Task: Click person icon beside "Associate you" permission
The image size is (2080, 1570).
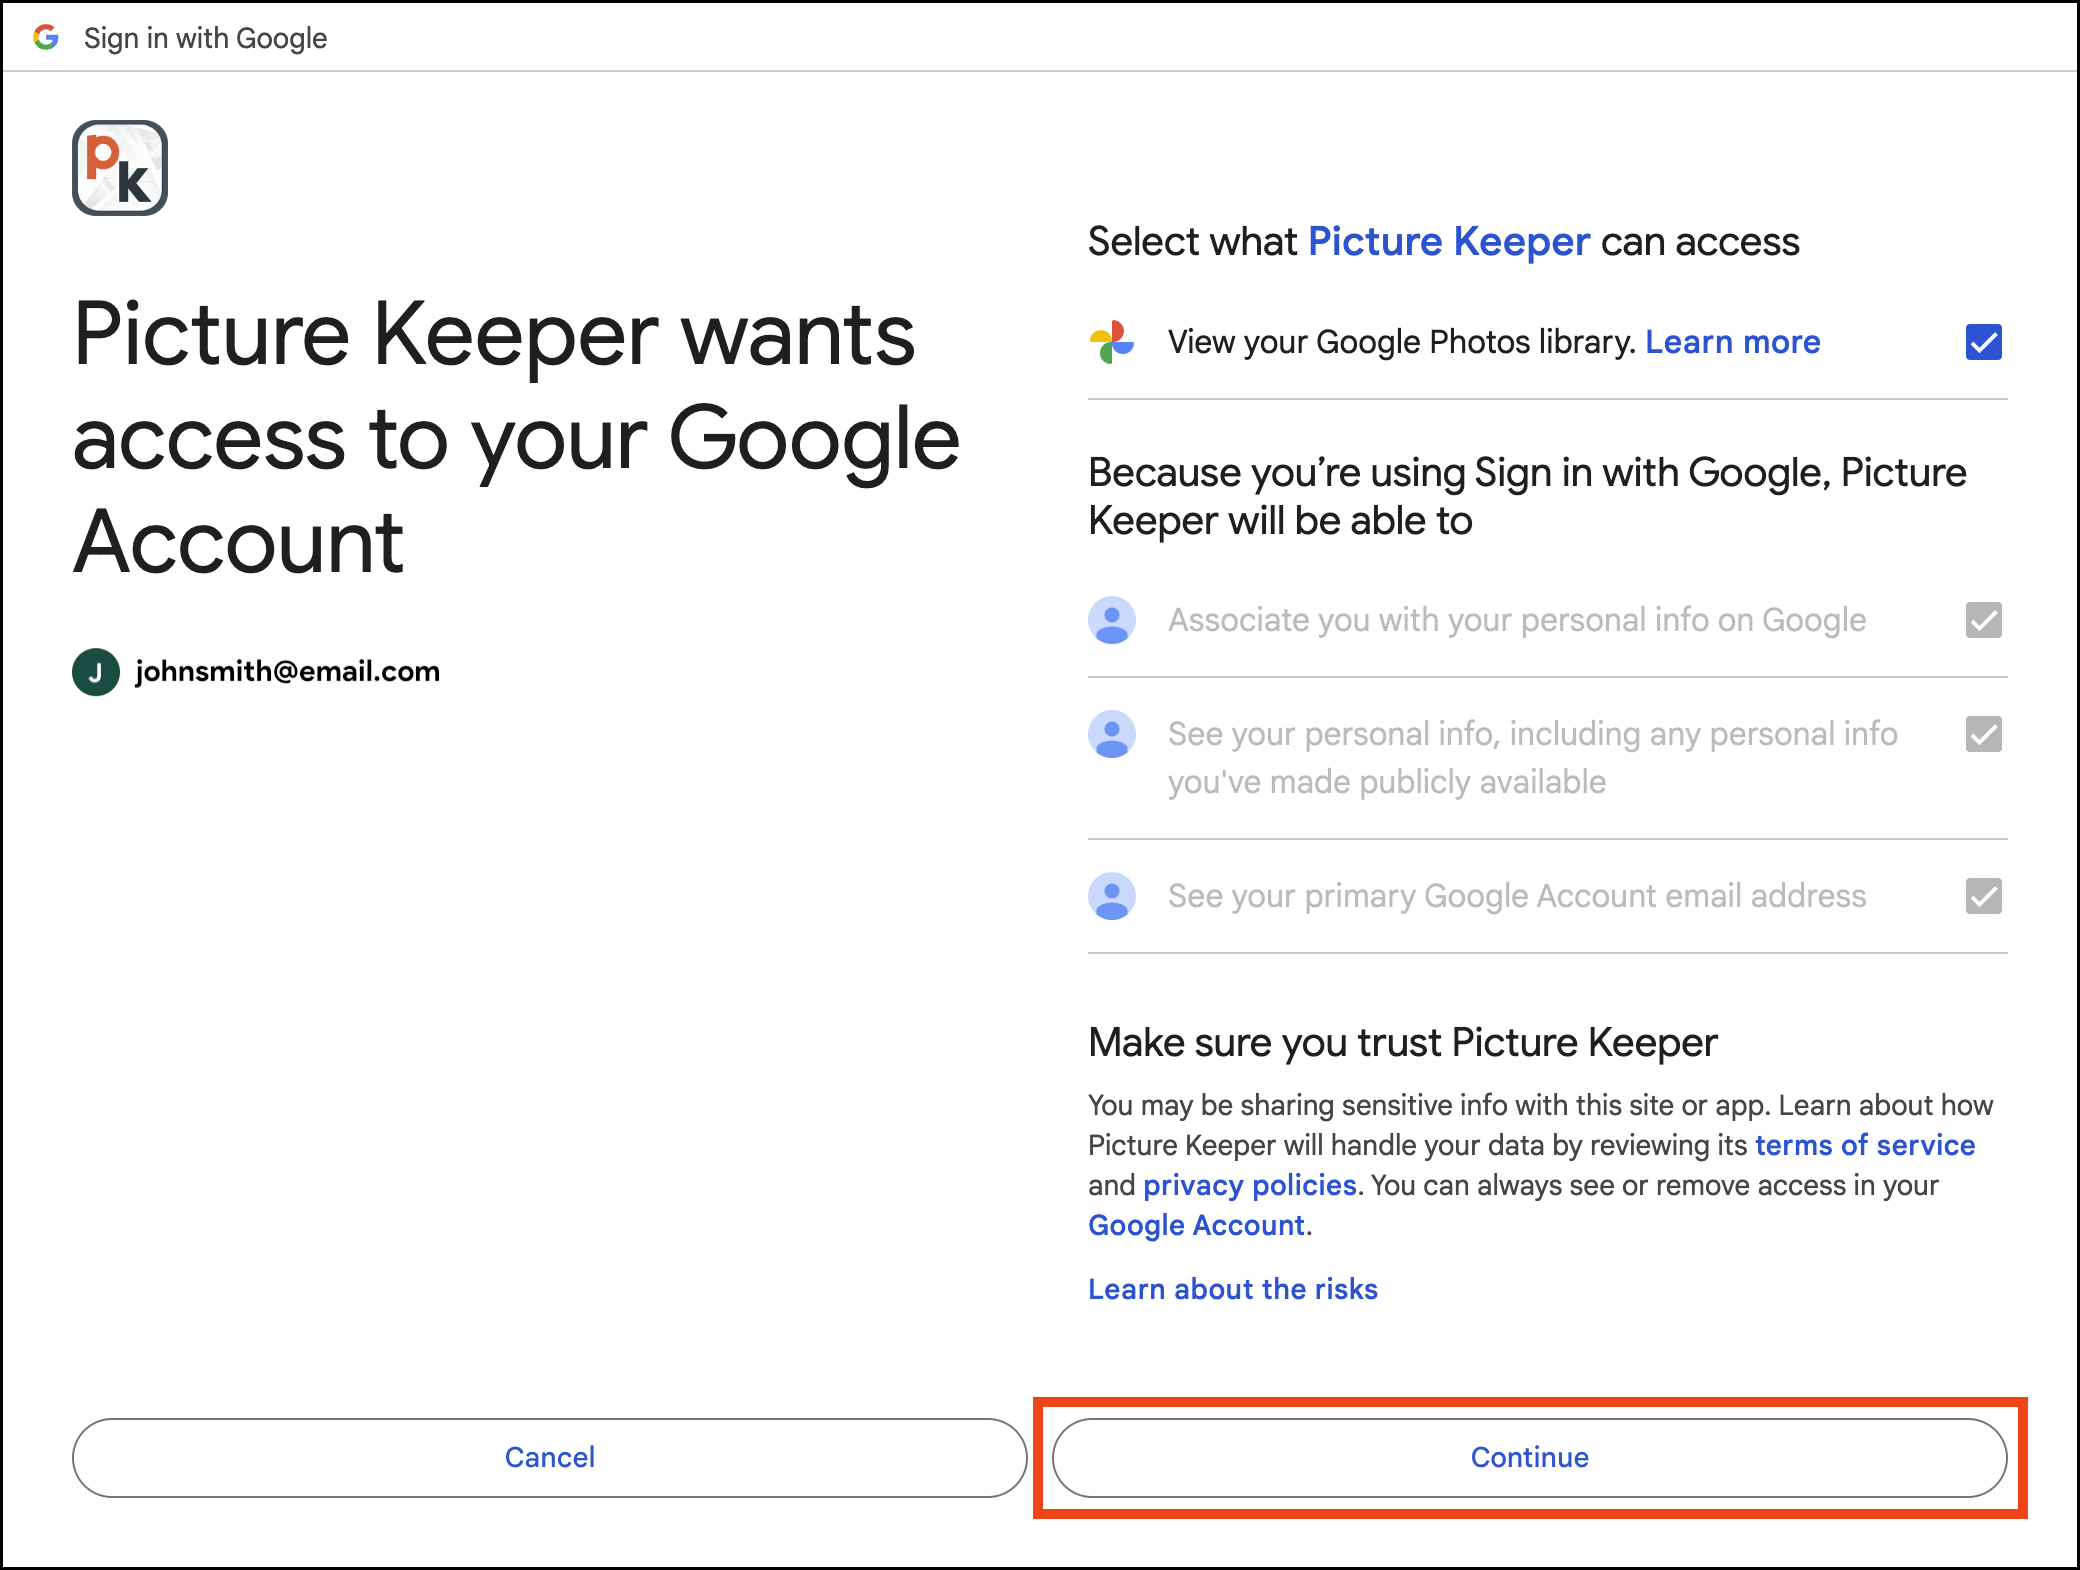Action: [x=1112, y=620]
